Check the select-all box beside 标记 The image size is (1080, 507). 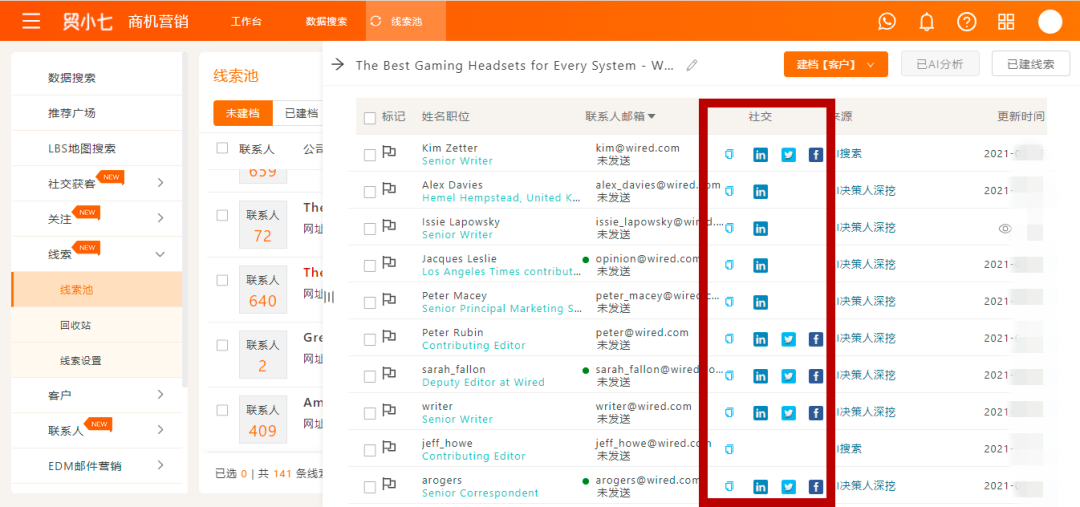point(370,118)
